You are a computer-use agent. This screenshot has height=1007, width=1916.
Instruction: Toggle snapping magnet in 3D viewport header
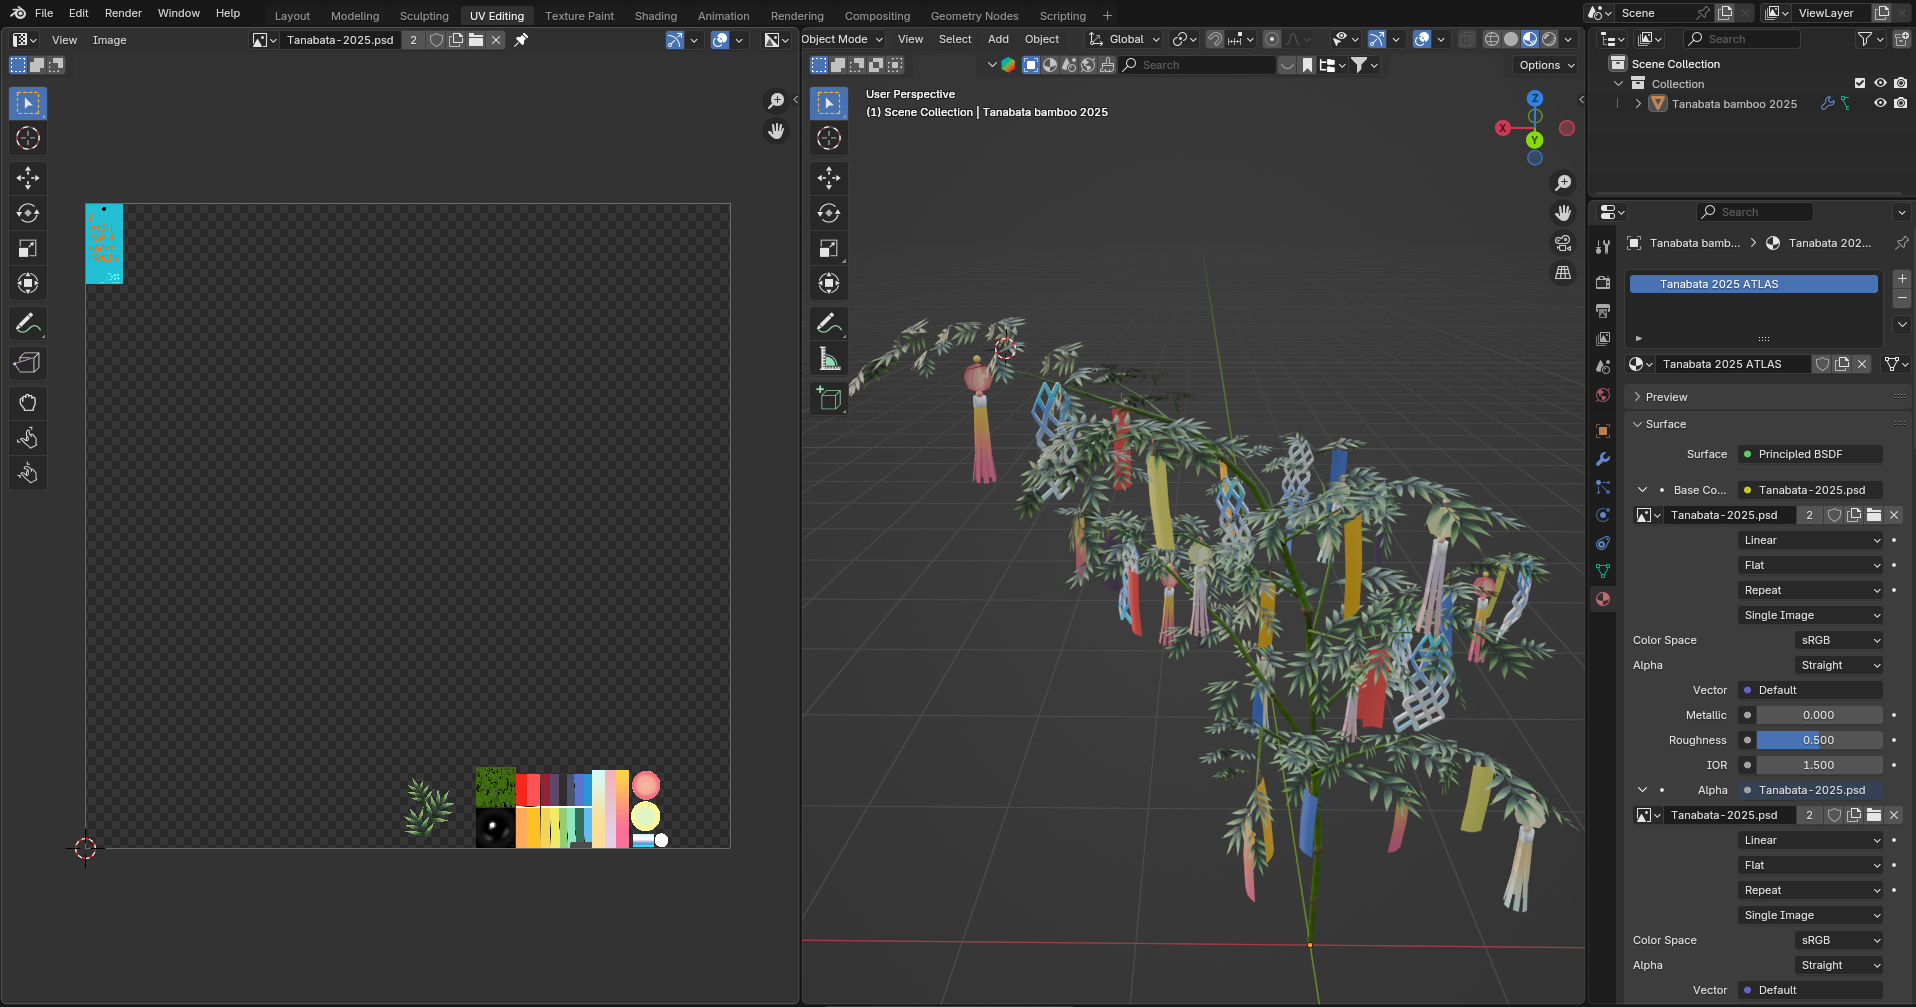click(1215, 39)
